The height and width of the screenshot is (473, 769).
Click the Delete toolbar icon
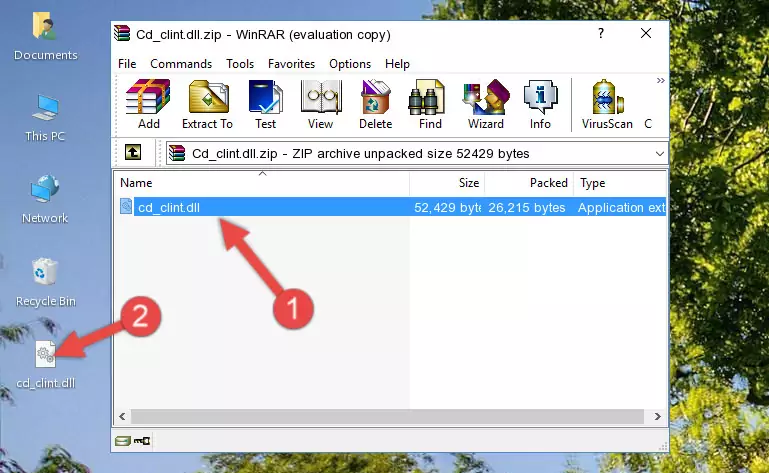[x=376, y=104]
